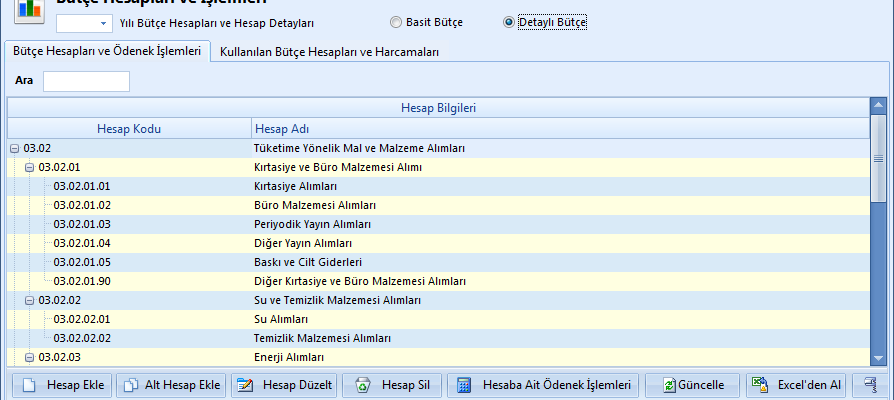Click the Hesap Ekle page icon
The width and height of the screenshot is (894, 400).
pos(29,385)
